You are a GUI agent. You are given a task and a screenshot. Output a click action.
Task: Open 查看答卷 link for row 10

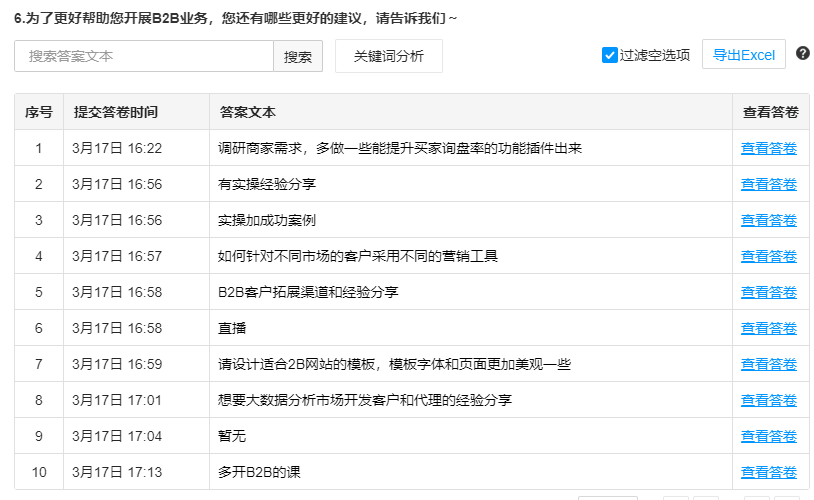[x=769, y=472]
